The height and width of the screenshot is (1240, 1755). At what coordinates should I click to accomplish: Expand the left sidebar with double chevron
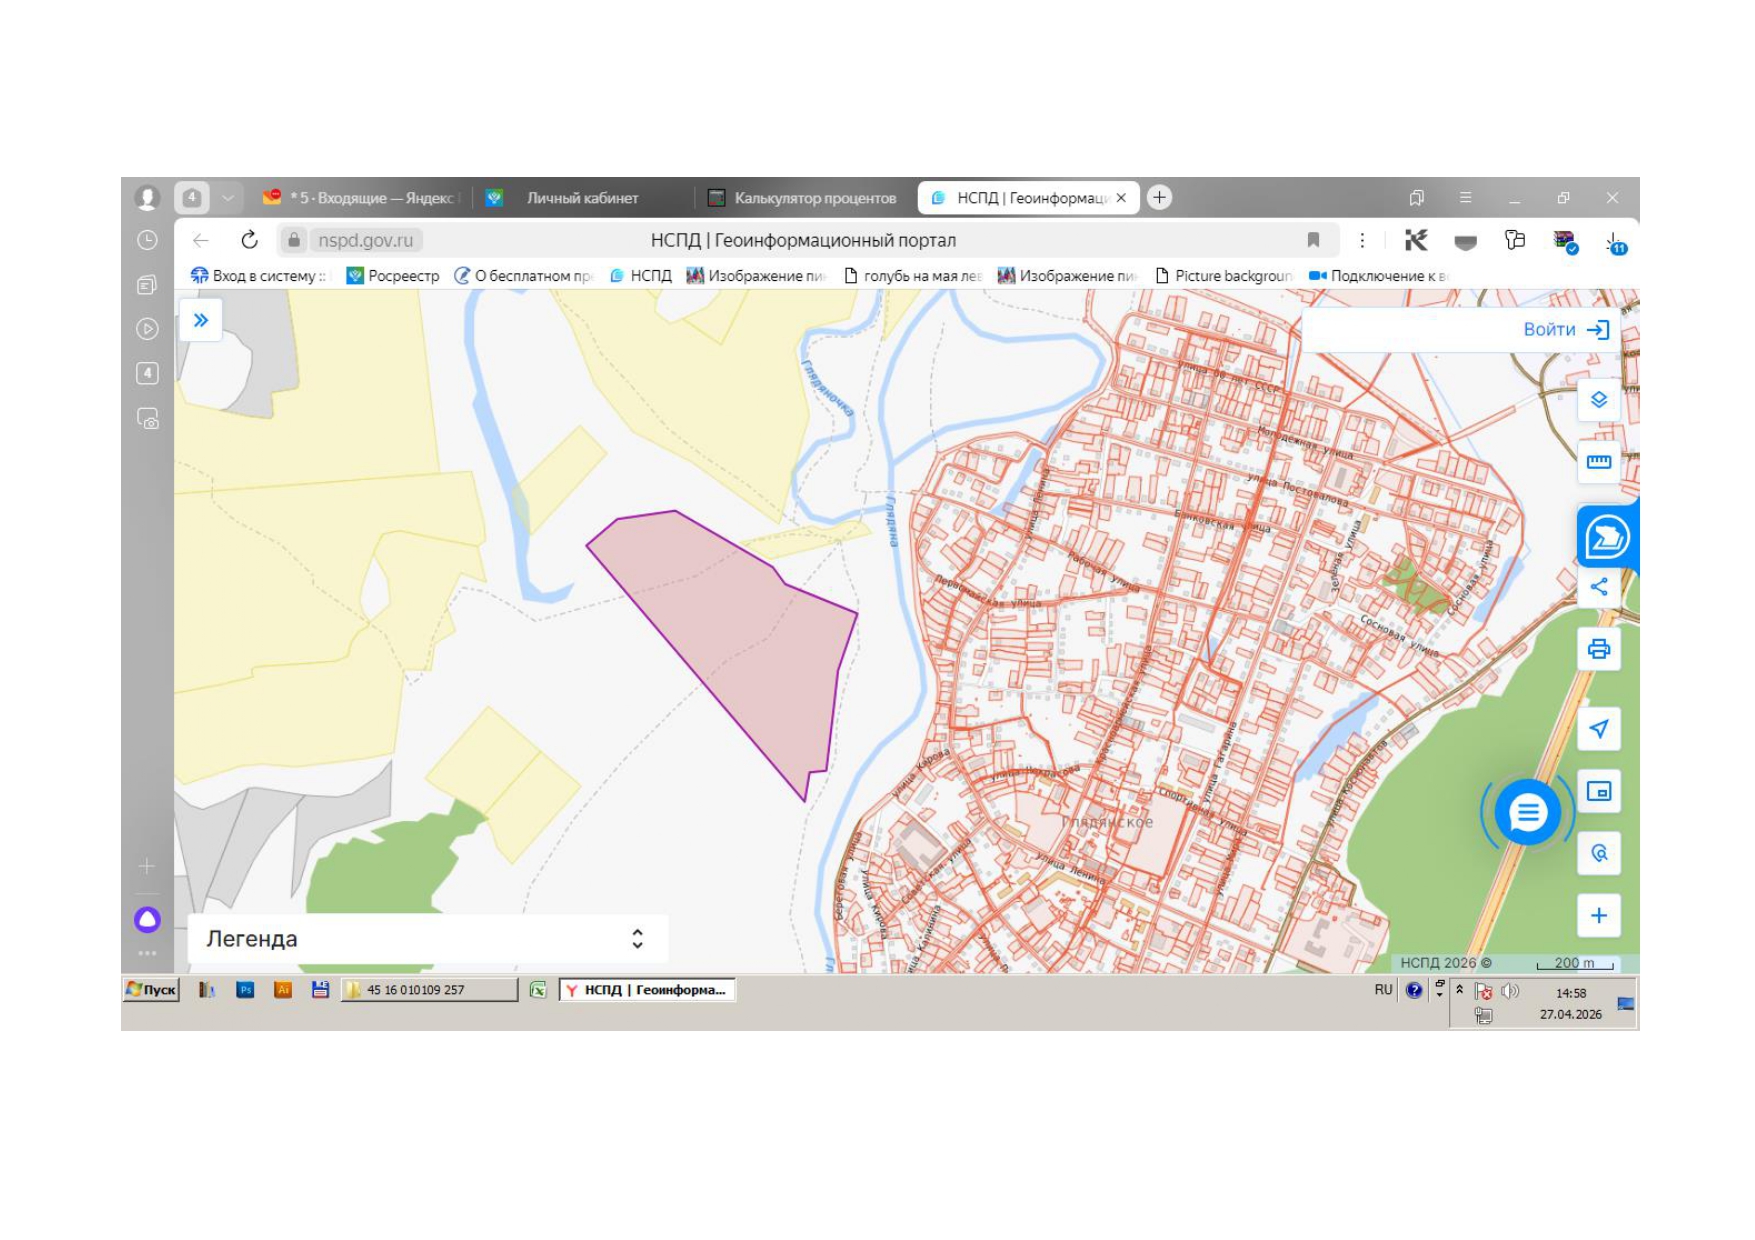[x=201, y=321]
